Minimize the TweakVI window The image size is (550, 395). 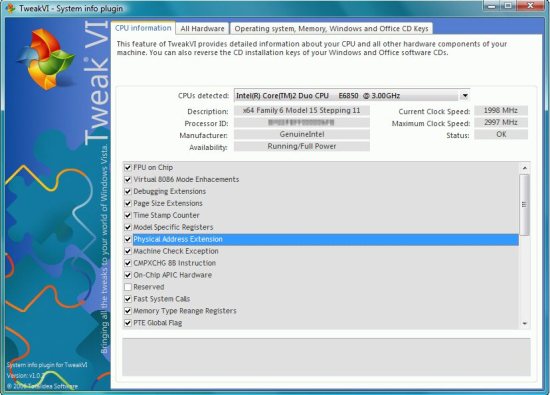click(x=492, y=6)
